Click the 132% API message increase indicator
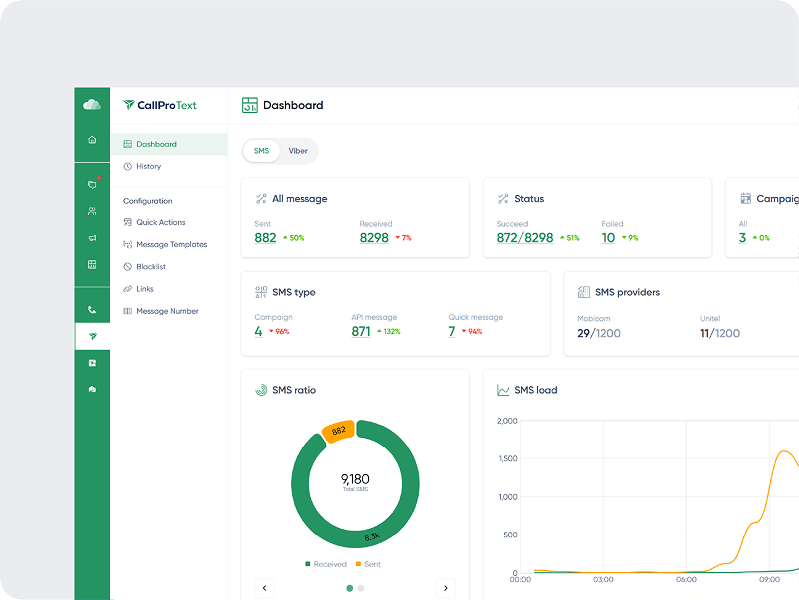The height and width of the screenshot is (600, 799). tap(389, 331)
